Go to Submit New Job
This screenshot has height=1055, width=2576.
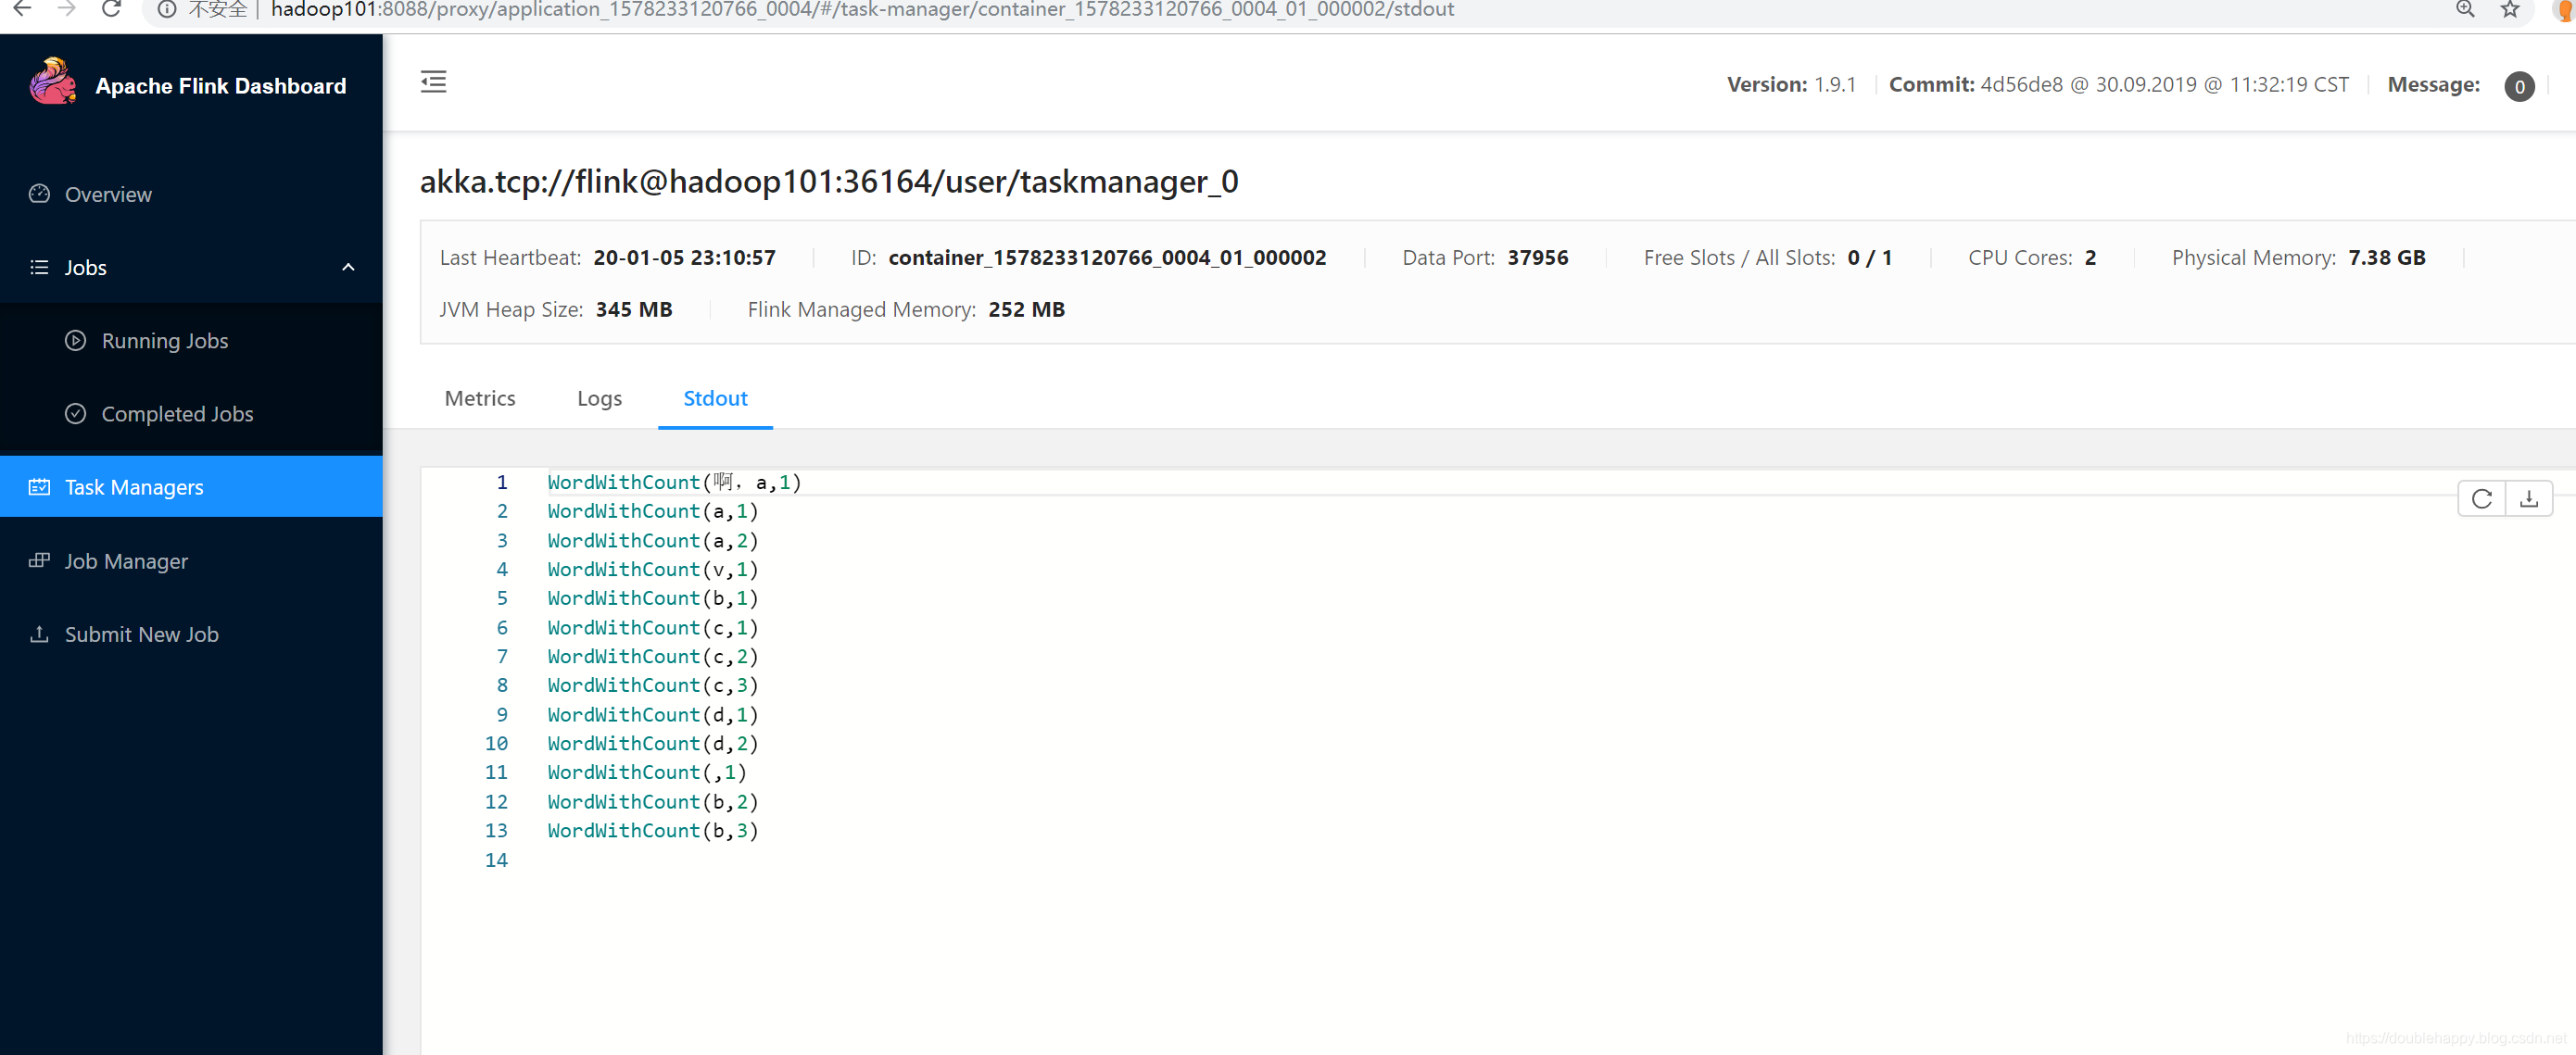pos(141,634)
